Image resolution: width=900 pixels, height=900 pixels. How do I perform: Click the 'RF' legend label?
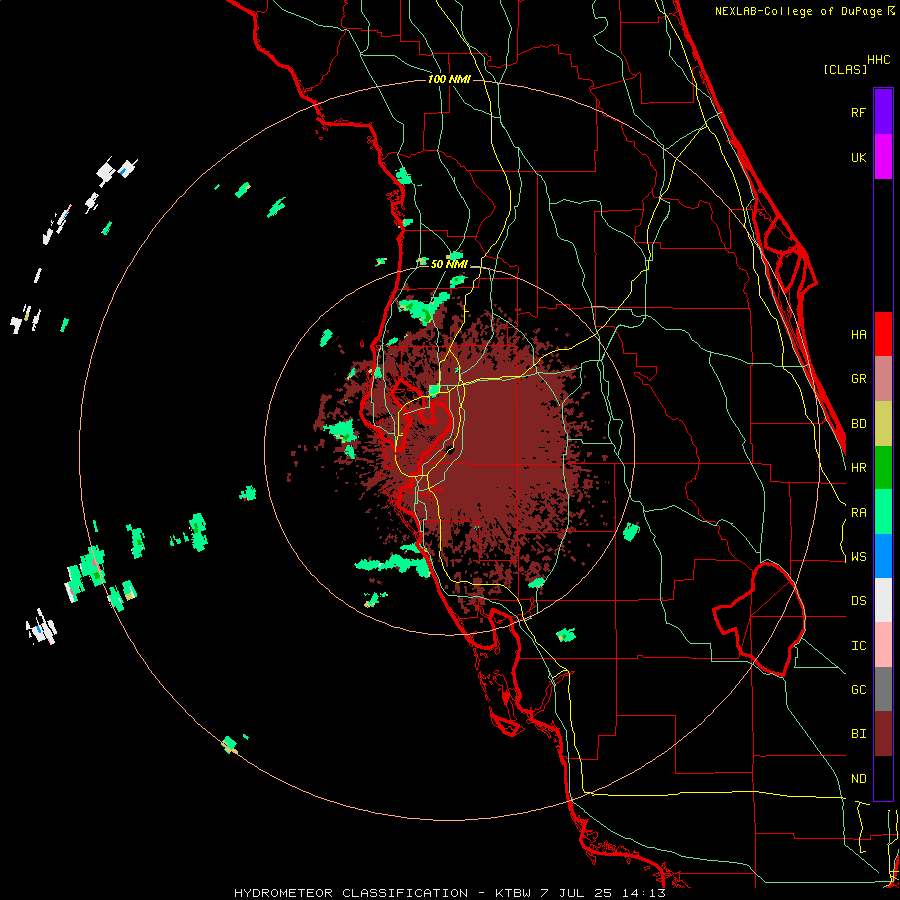859,112
